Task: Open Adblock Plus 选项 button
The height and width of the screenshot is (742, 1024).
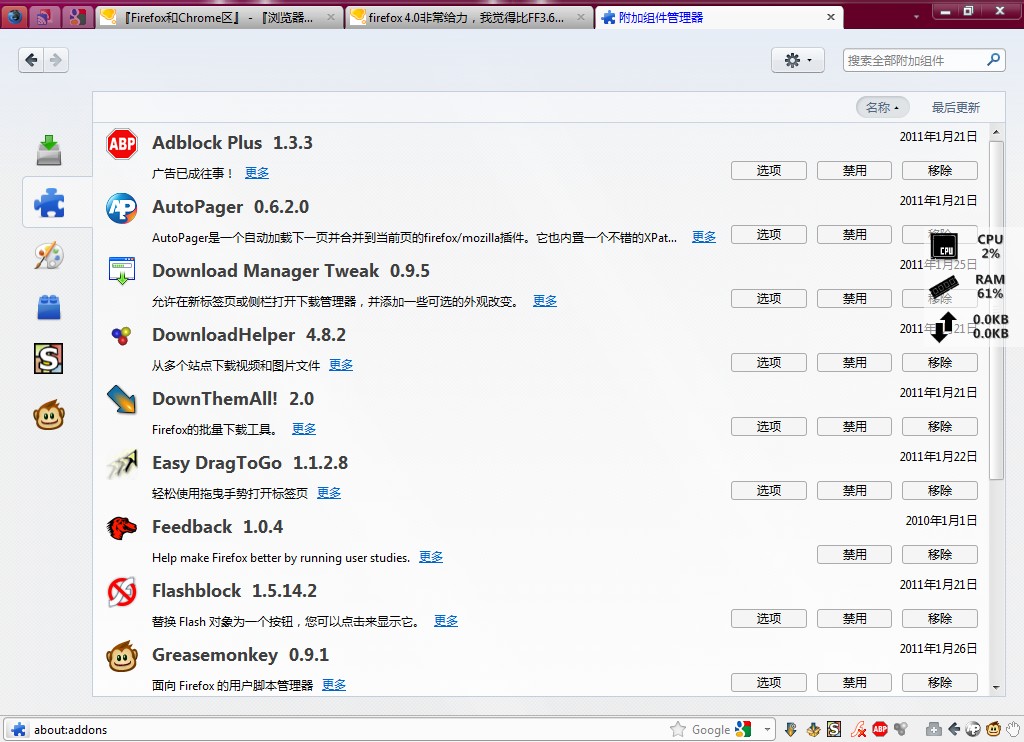Action: [769, 170]
